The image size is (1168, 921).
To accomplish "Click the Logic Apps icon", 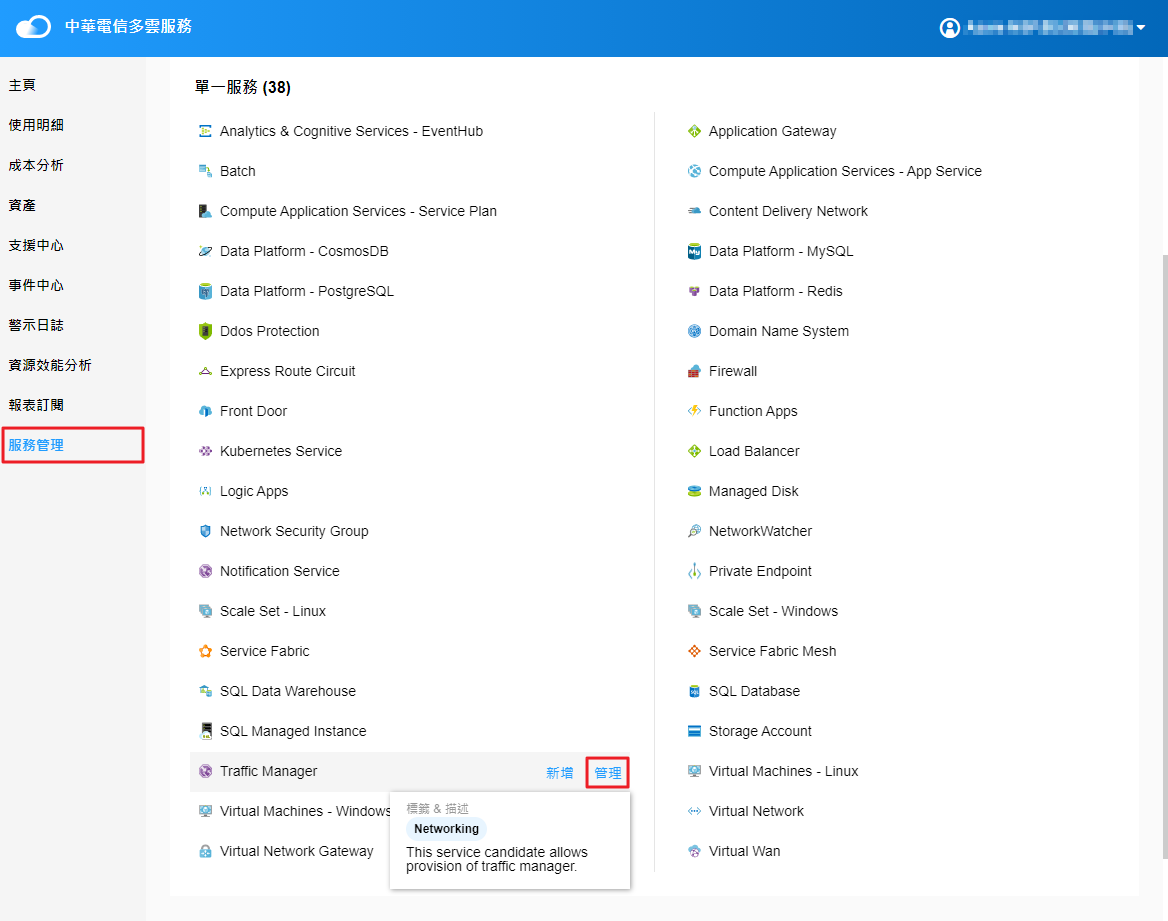I will (x=205, y=491).
